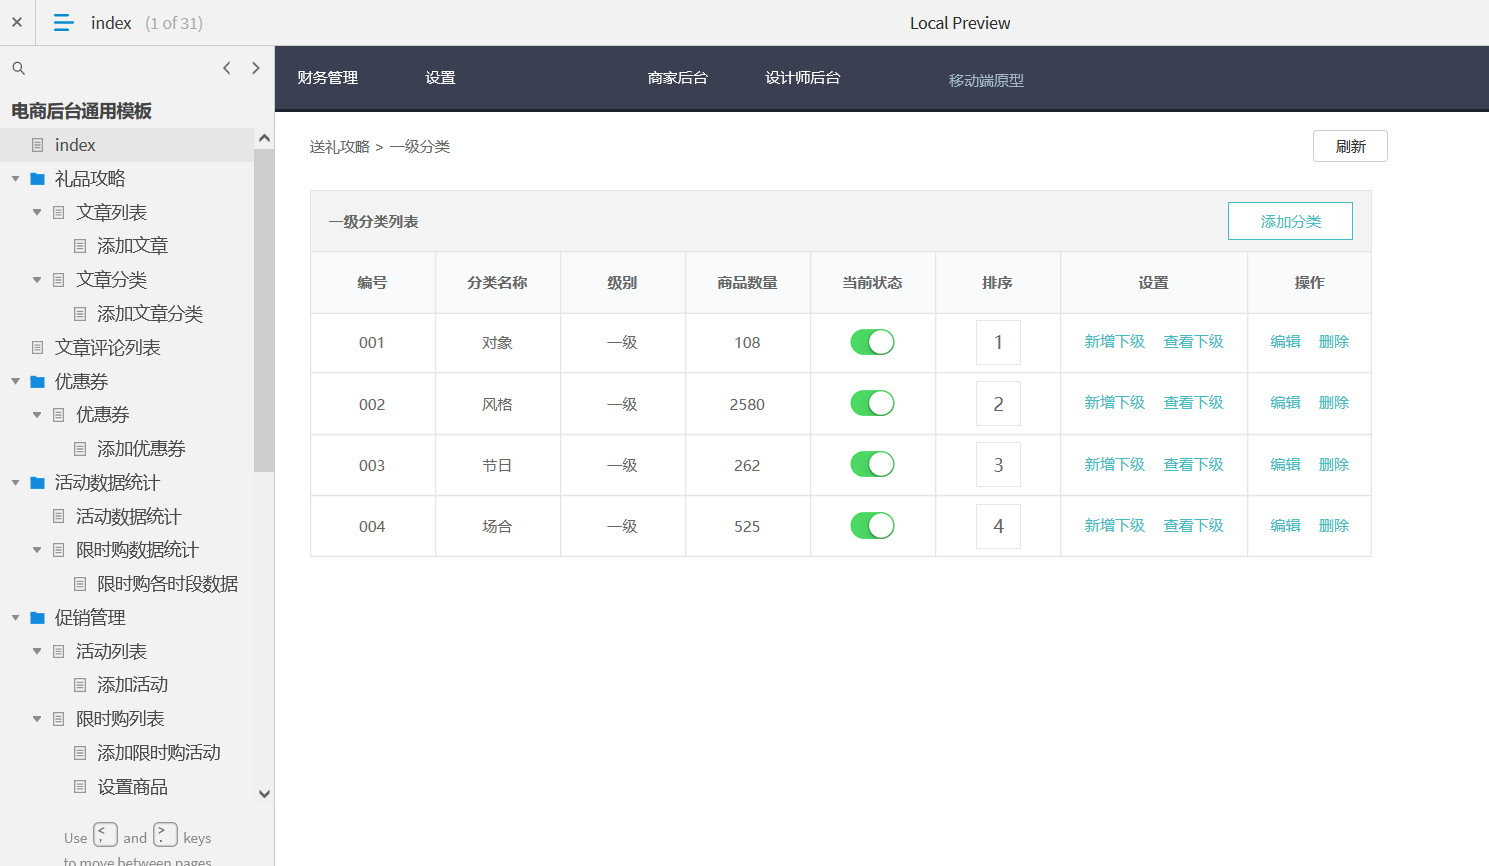Go to previous page with left chevron
This screenshot has width=1489, height=866.
pos(227,68)
